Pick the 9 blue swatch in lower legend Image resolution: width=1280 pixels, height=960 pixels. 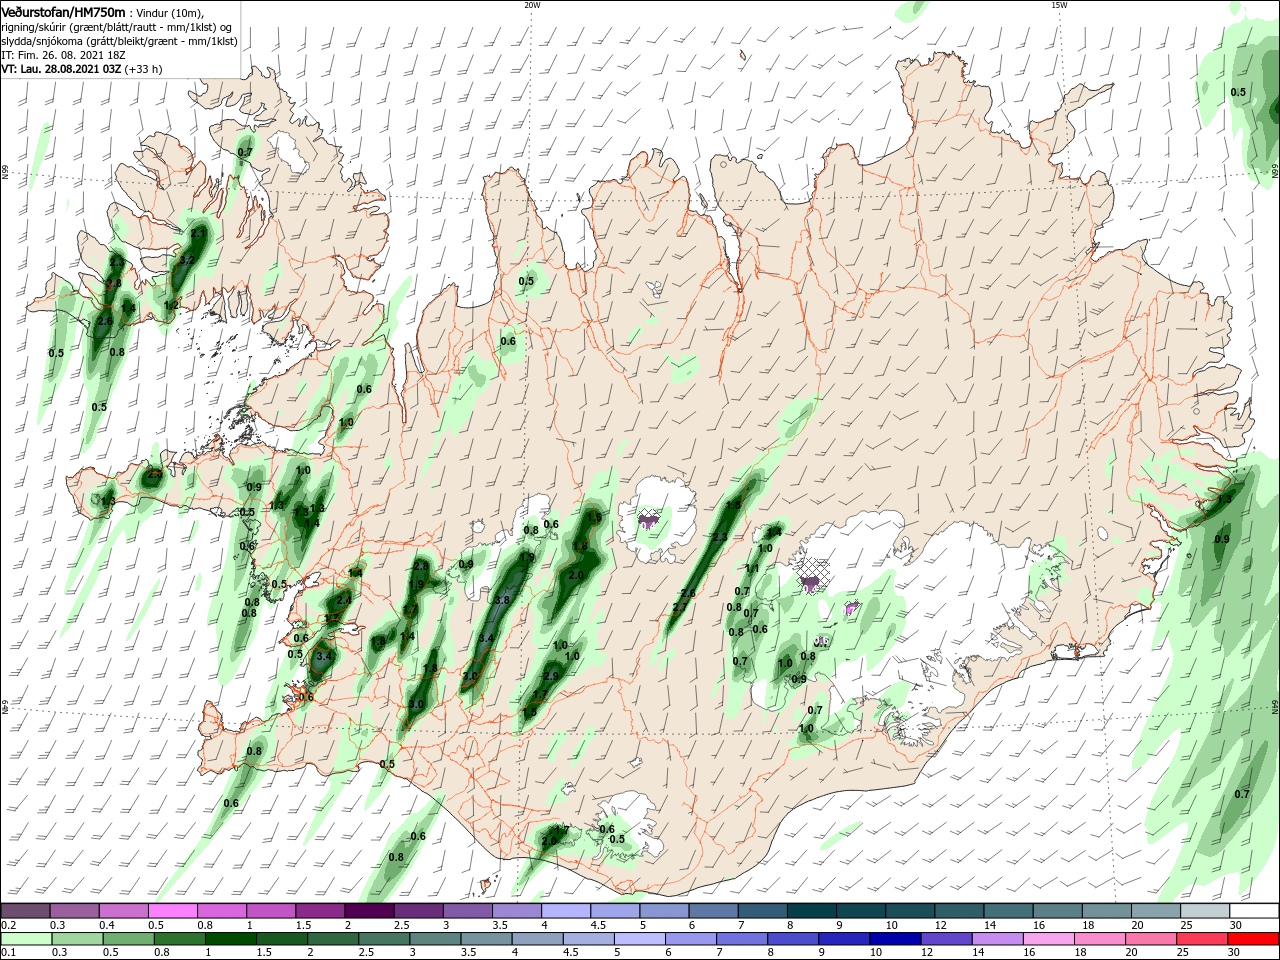tap(844, 939)
